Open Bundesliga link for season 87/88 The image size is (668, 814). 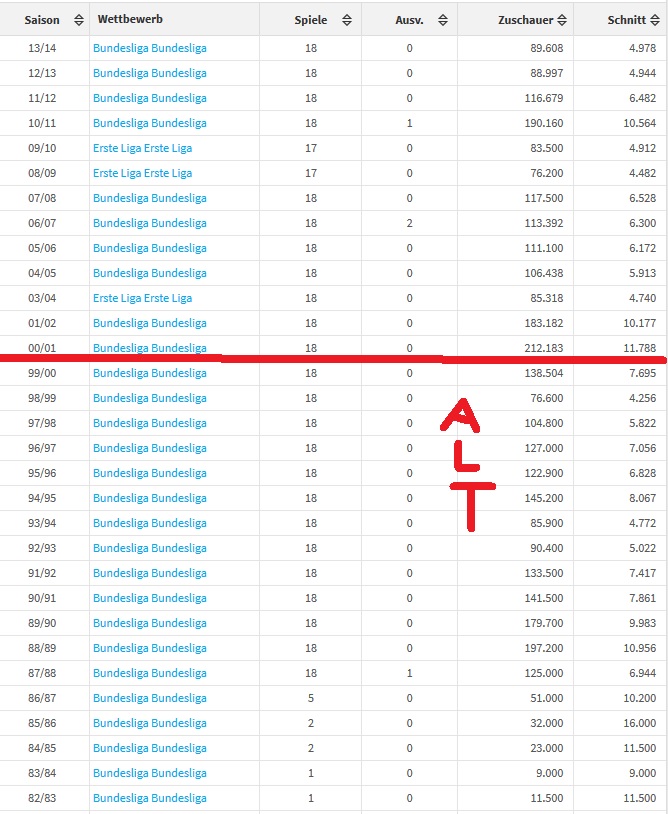(149, 673)
